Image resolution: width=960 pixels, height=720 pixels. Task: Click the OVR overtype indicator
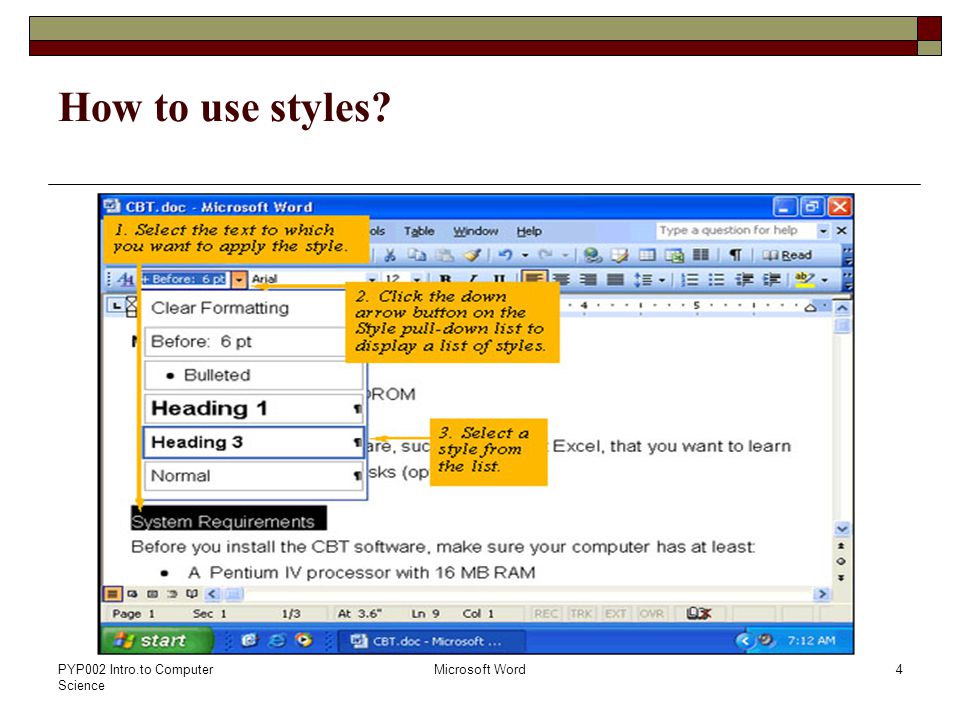(651, 613)
